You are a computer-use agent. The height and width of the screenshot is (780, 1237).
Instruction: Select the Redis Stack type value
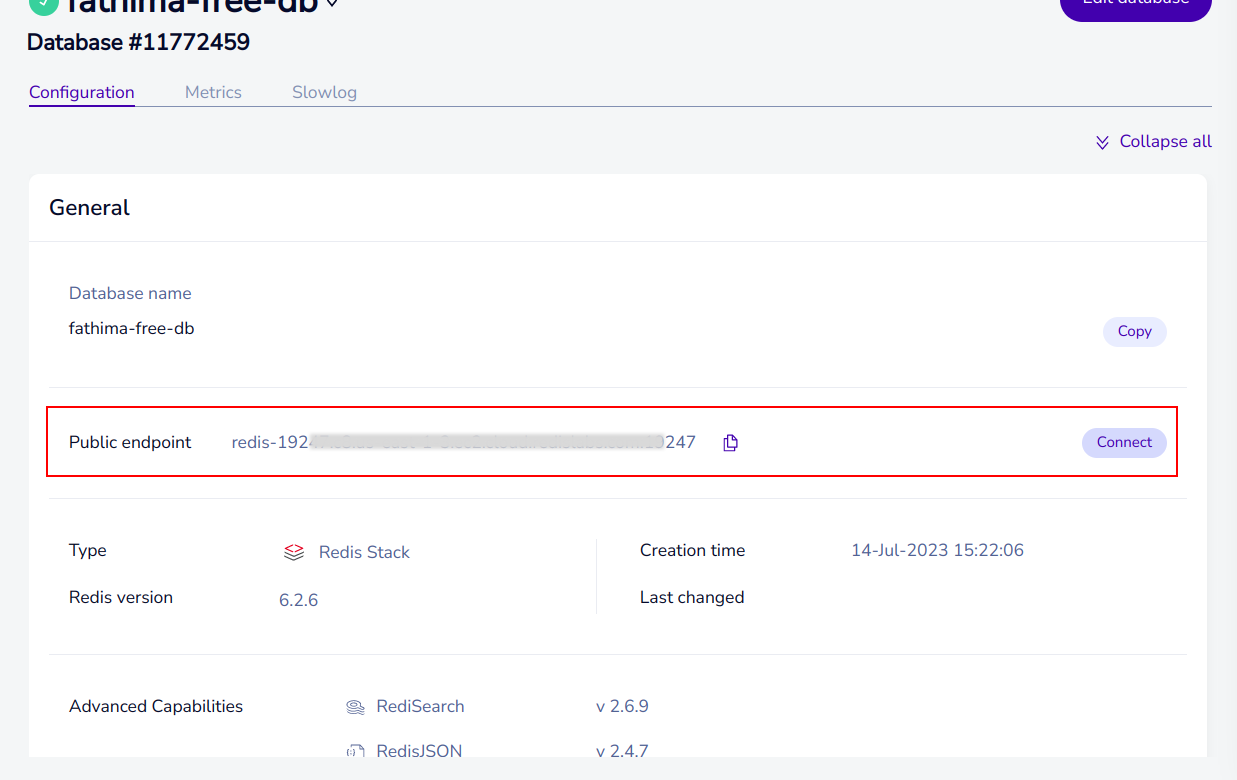tap(364, 552)
